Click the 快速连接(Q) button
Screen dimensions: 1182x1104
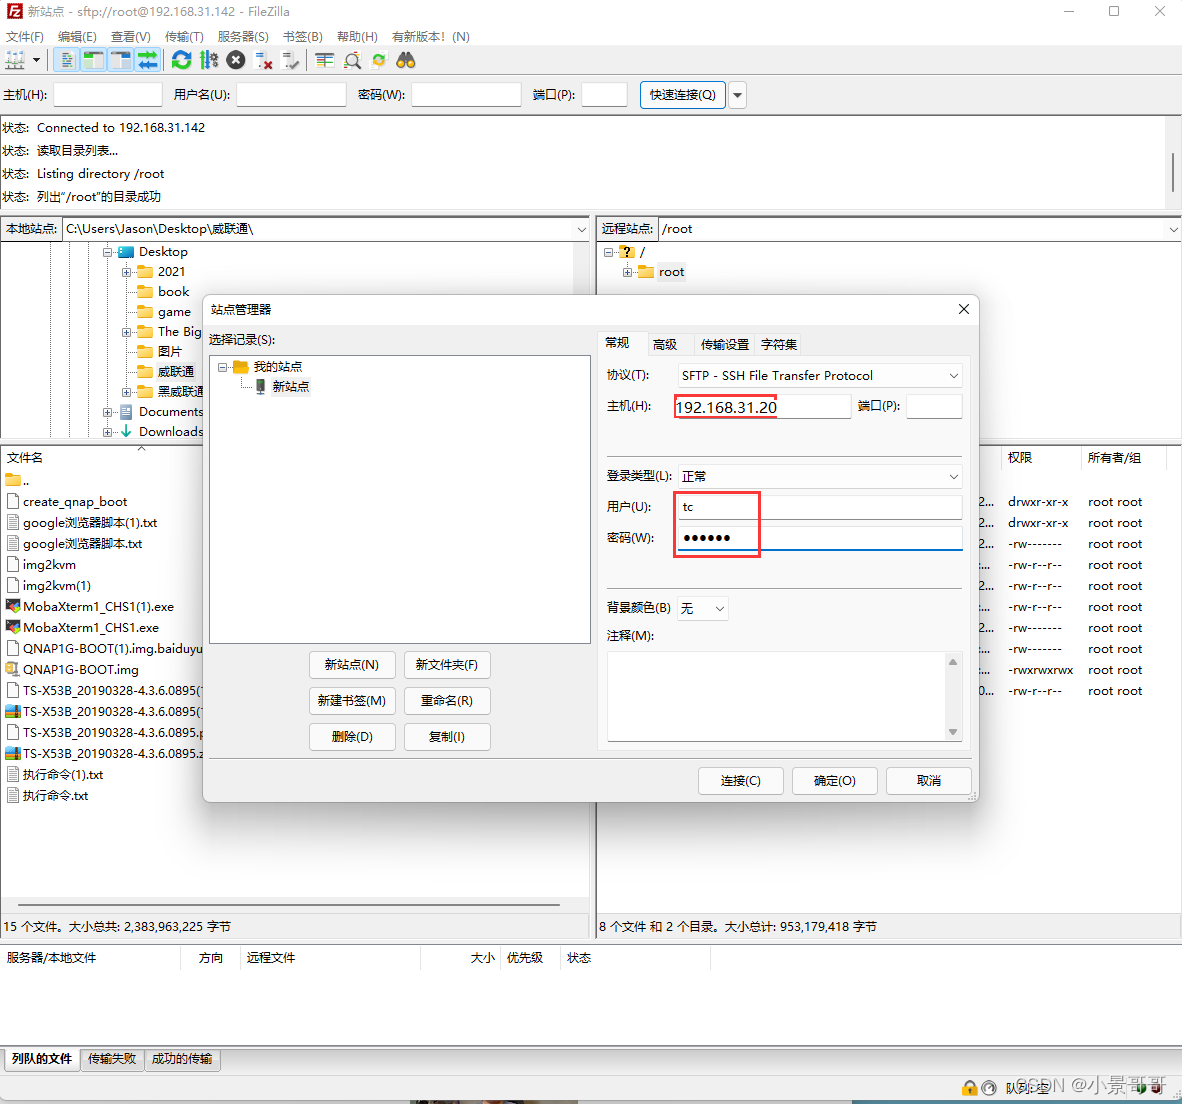click(682, 95)
